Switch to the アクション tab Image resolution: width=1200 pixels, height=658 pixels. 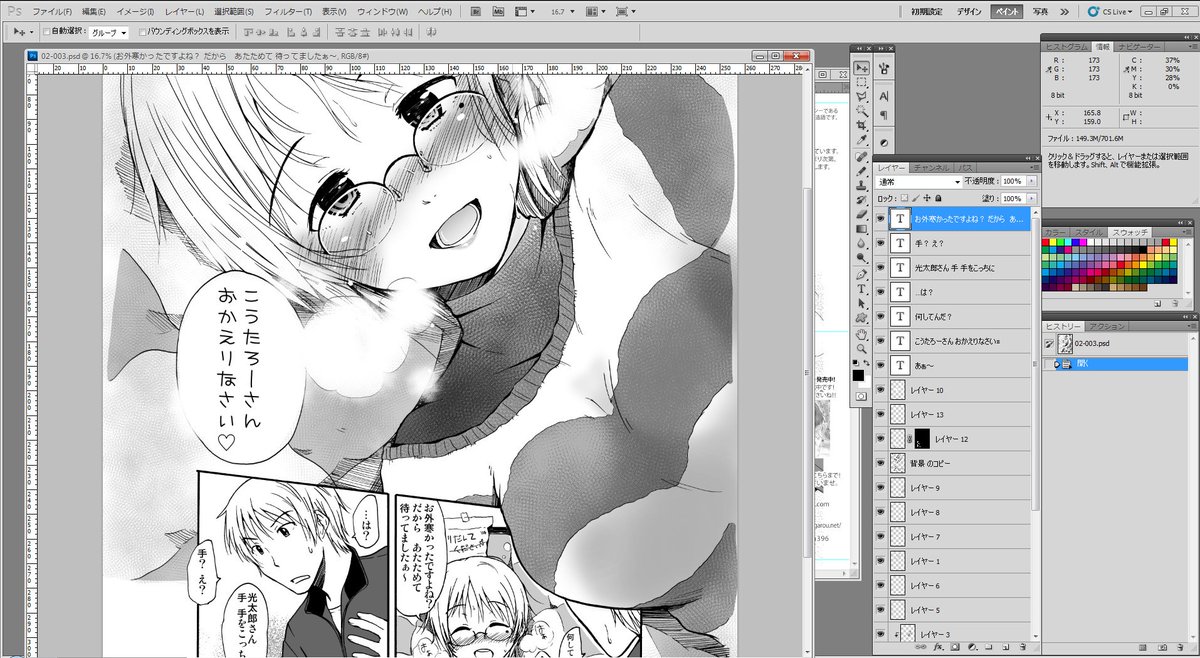pos(1107,327)
